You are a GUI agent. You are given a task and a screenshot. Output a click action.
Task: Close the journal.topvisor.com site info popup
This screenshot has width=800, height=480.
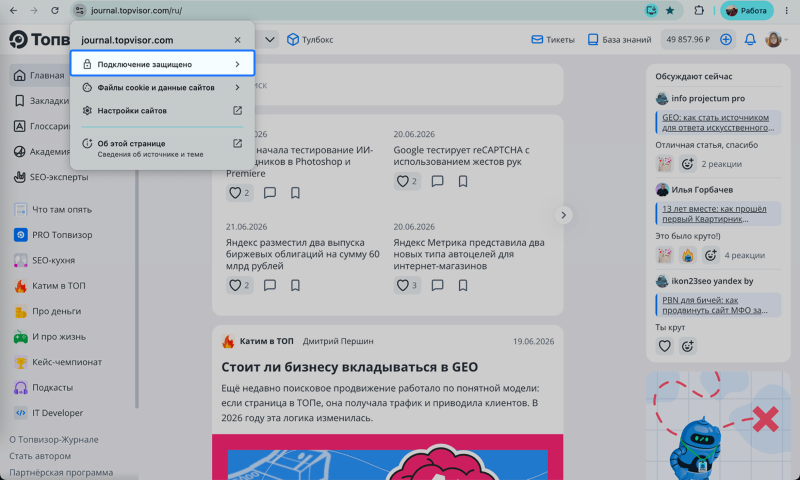pos(237,40)
